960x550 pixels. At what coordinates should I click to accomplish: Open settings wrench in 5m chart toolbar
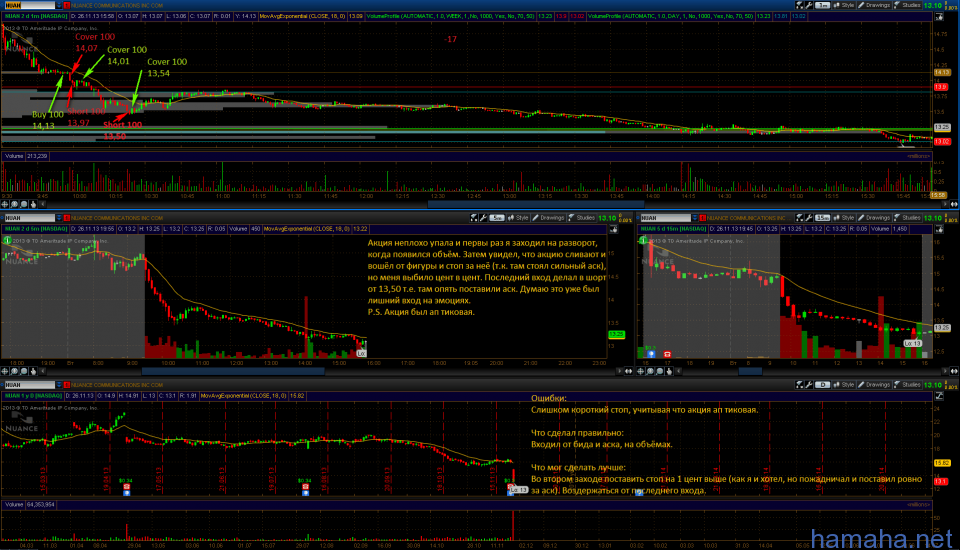(483, 218)
